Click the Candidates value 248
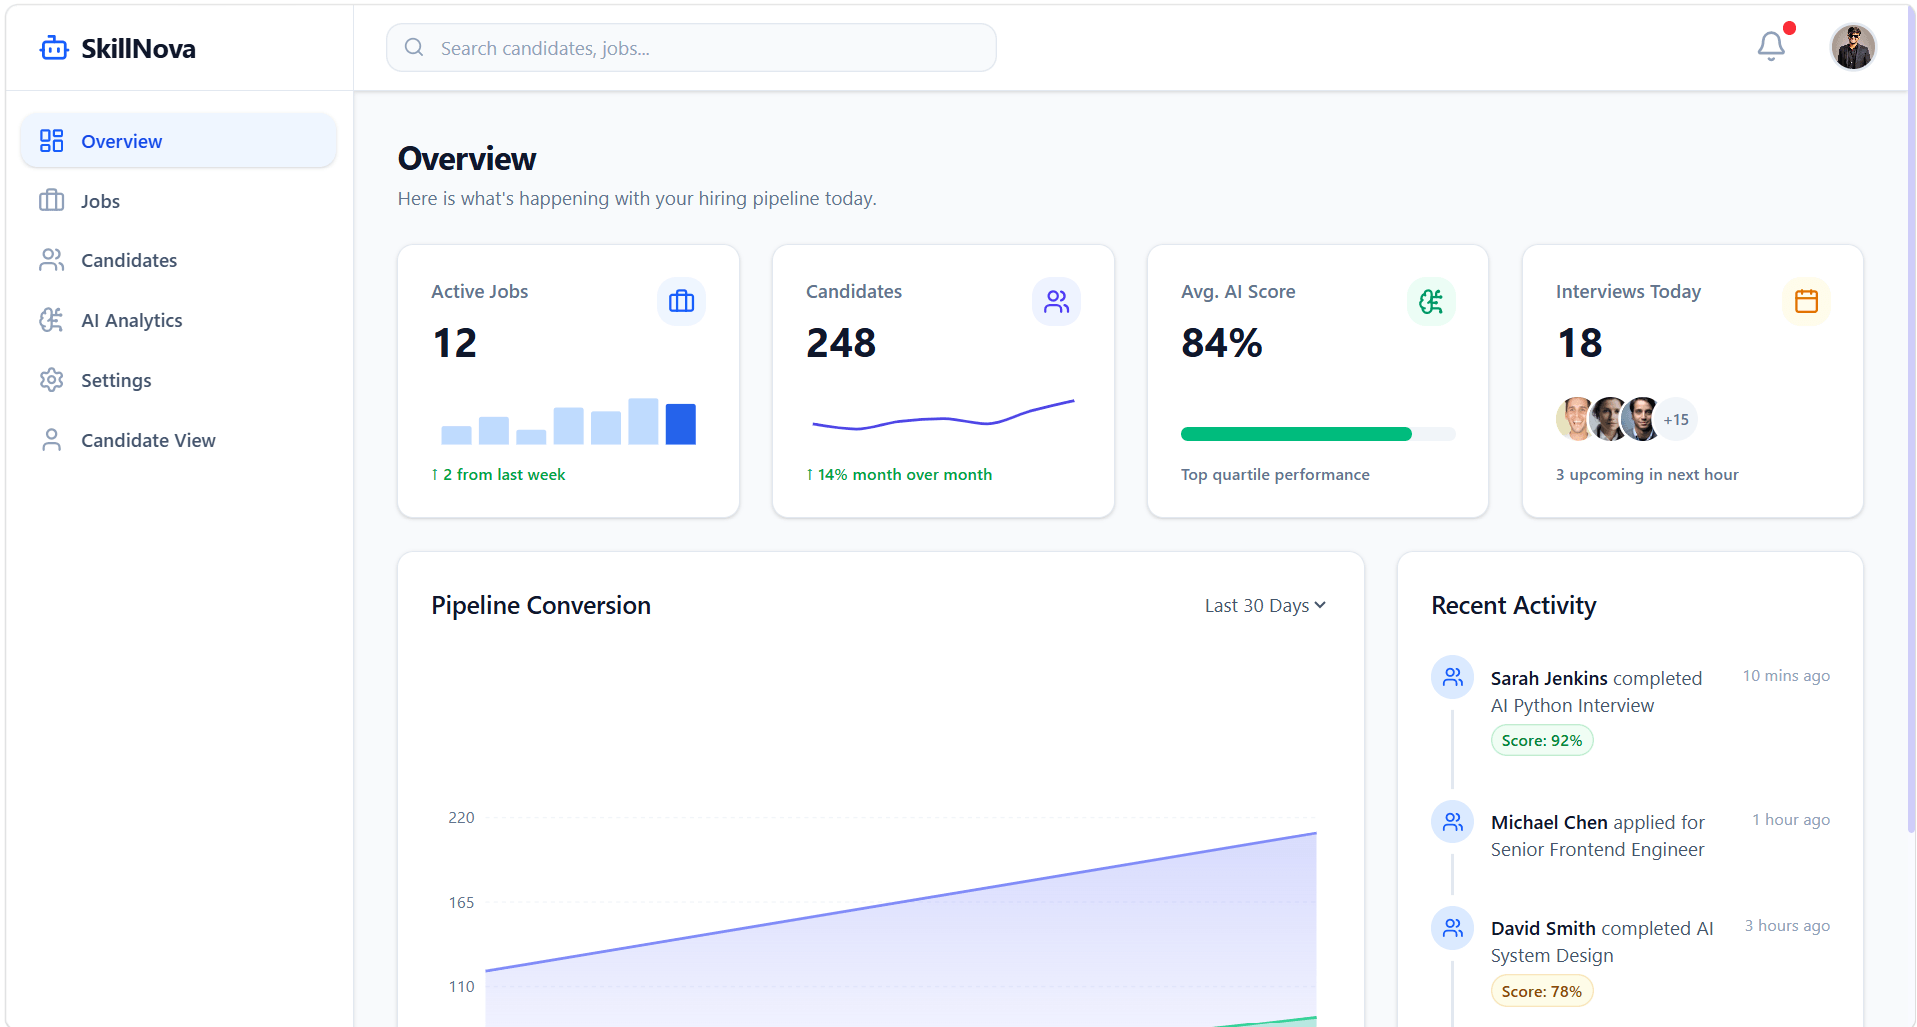Screen dimensions: 1917x1027 [841, 343]
